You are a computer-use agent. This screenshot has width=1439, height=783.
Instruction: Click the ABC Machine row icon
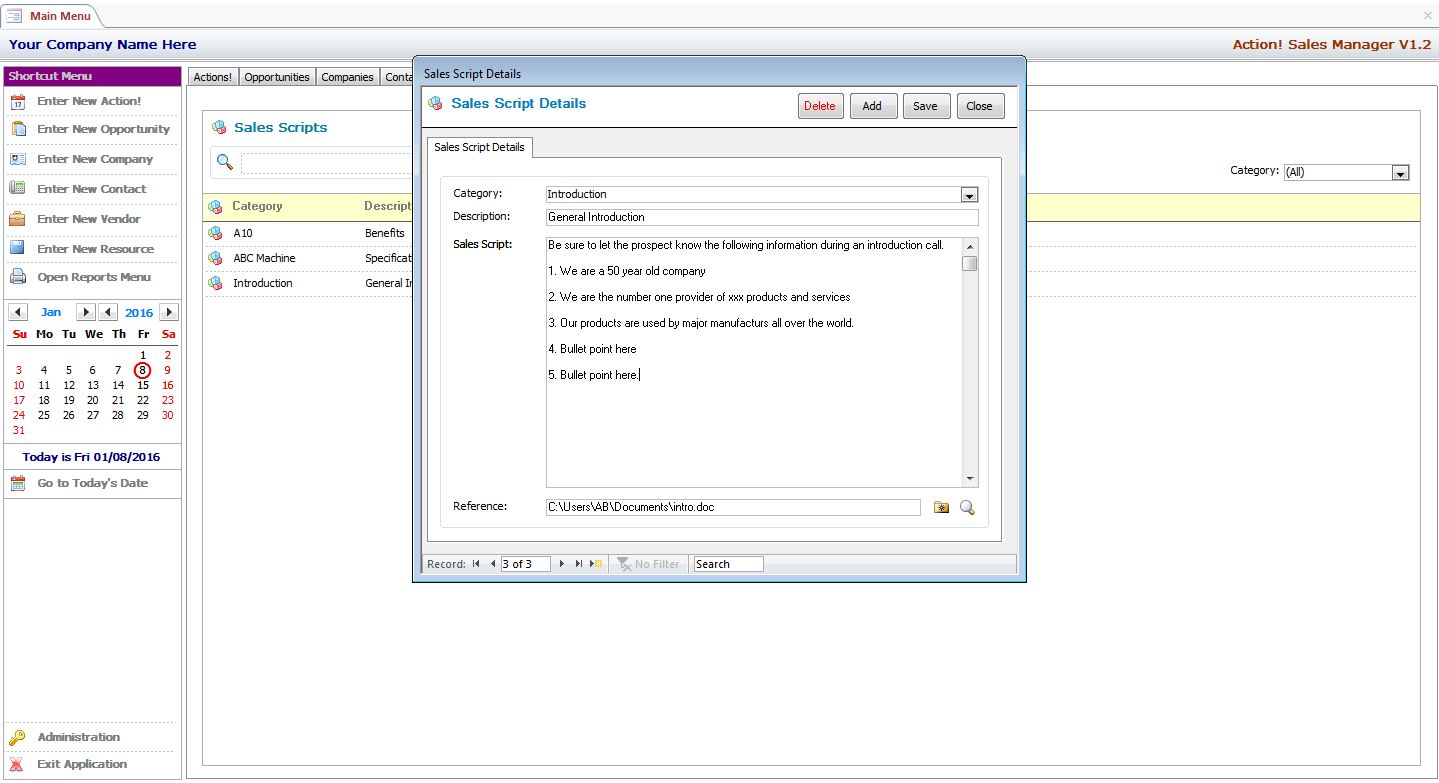[x=215, y=258]
